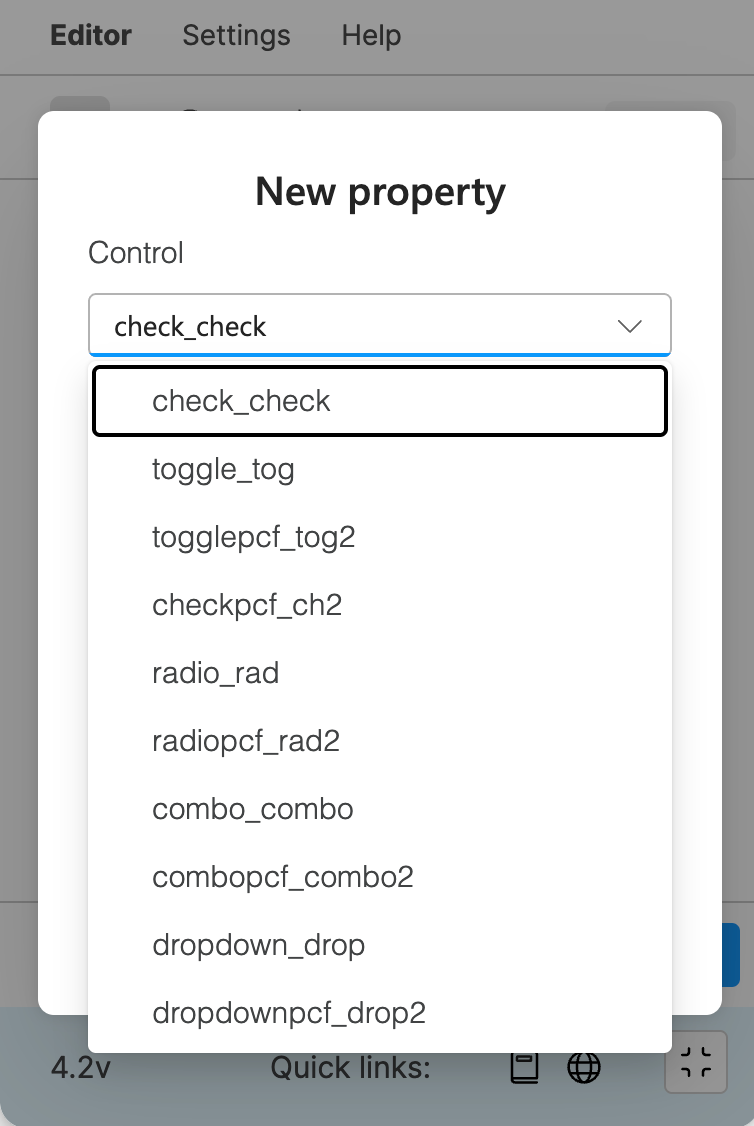Select dropdown_drop option
The height and width of the screenshot is (1126, 754).
380,945
